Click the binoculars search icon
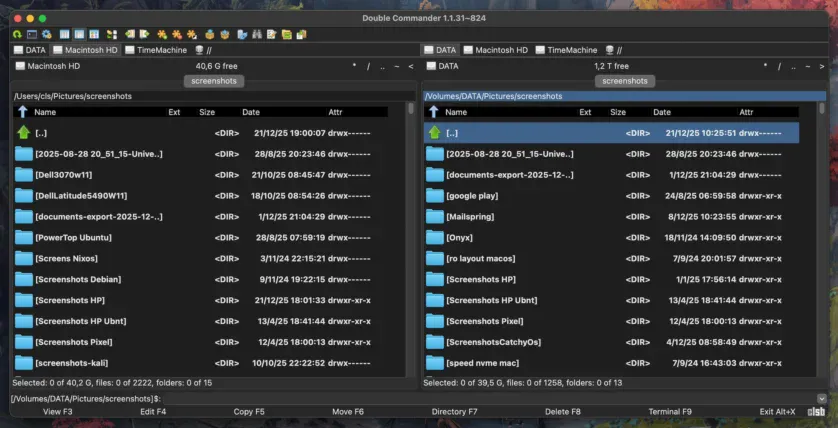The width and height of the screenshot is (838, 428). (257, 34)
